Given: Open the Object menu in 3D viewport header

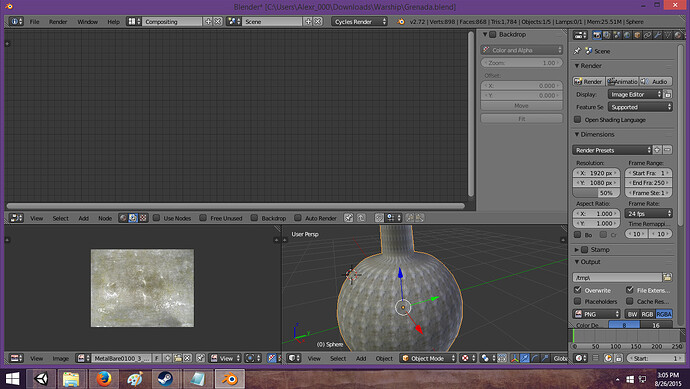Looking at the screenshot, I should point(384,359).
